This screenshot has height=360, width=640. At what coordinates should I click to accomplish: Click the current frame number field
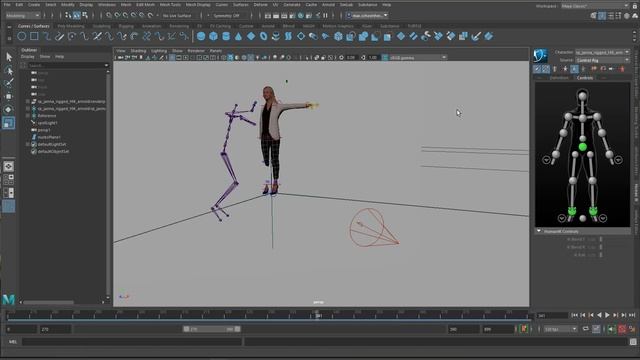[552, 316]
